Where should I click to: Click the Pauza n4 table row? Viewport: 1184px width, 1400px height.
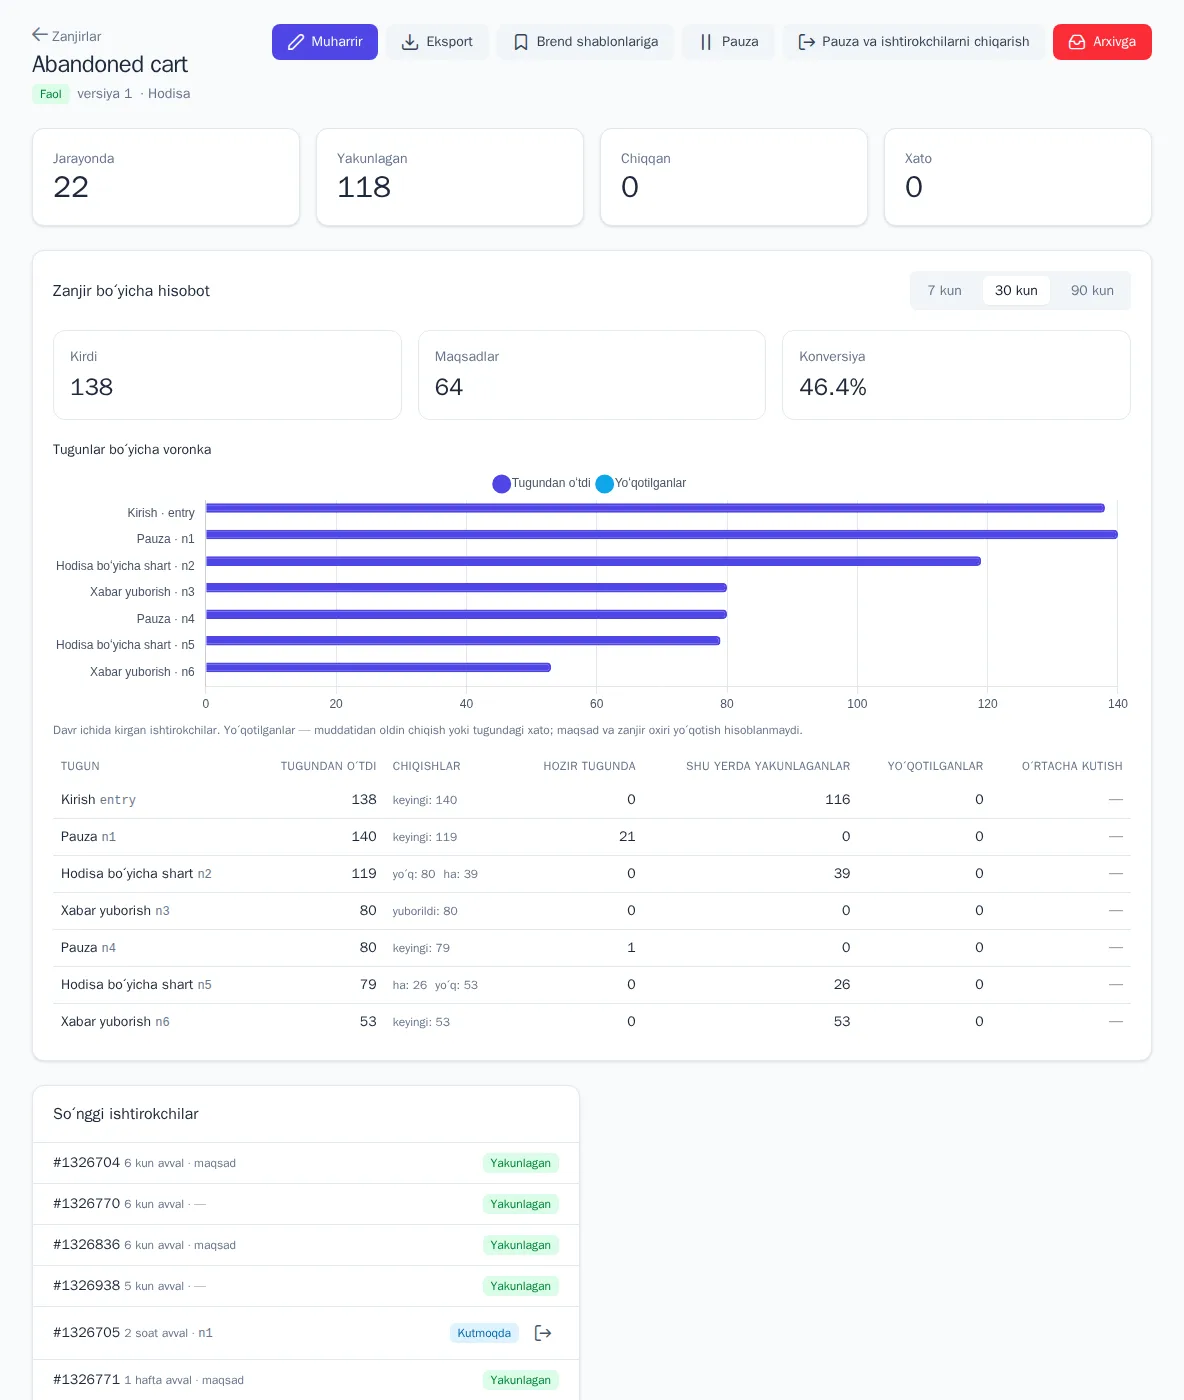tap(592, 948)
